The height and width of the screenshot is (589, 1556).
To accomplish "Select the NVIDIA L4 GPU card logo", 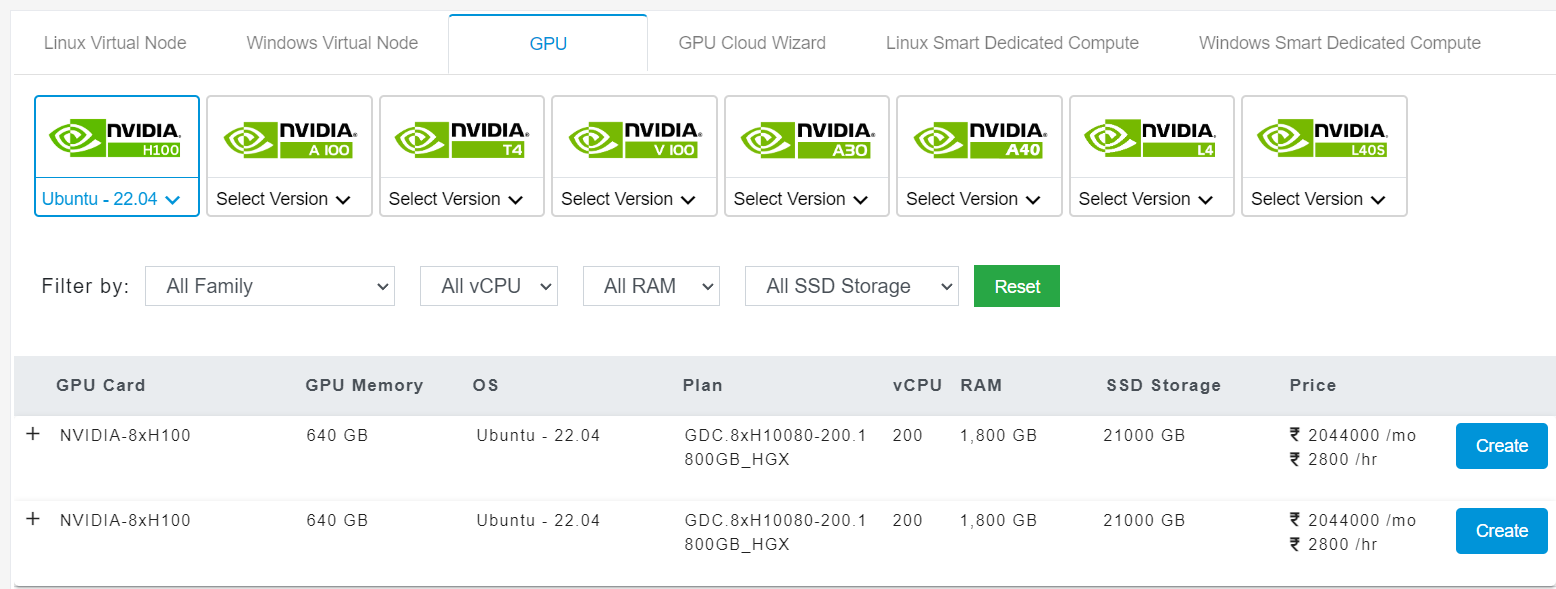I will coord(1152,138).
